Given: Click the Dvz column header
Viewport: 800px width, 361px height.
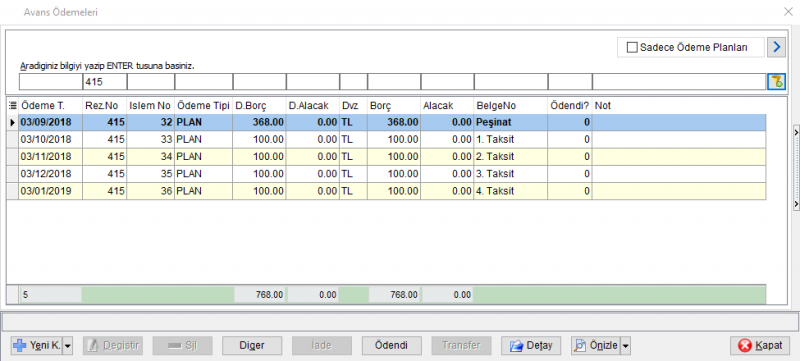Looking at the screenshot, I should point(354,106).
